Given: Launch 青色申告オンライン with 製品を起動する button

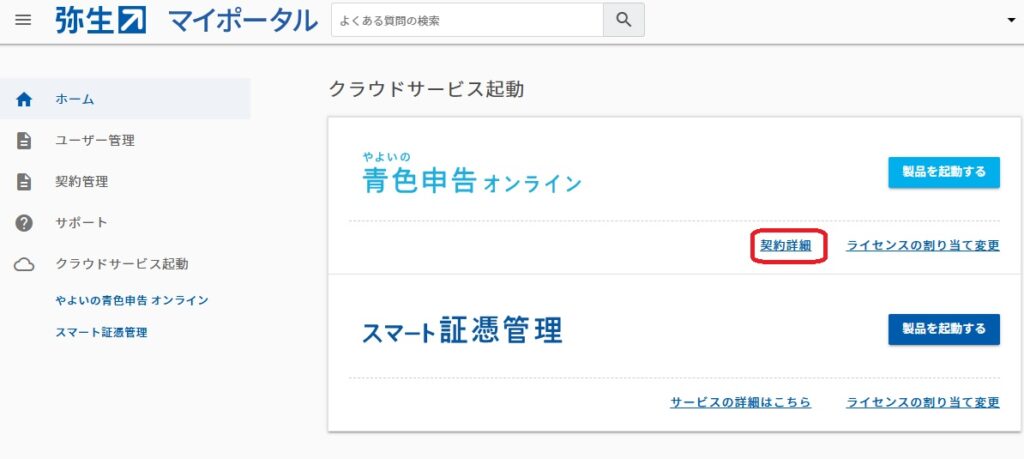Looking at the screenshot, I should [943, 172].
